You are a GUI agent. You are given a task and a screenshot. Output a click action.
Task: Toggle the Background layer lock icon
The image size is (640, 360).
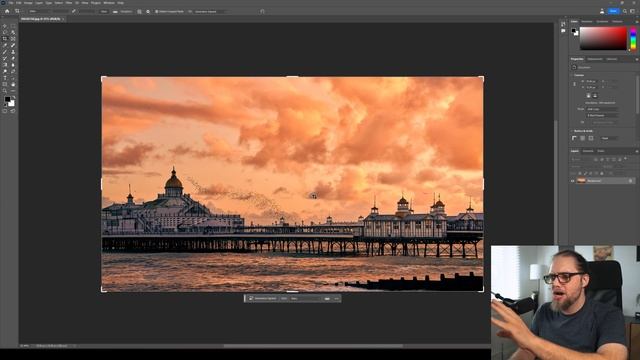(630, 180)
